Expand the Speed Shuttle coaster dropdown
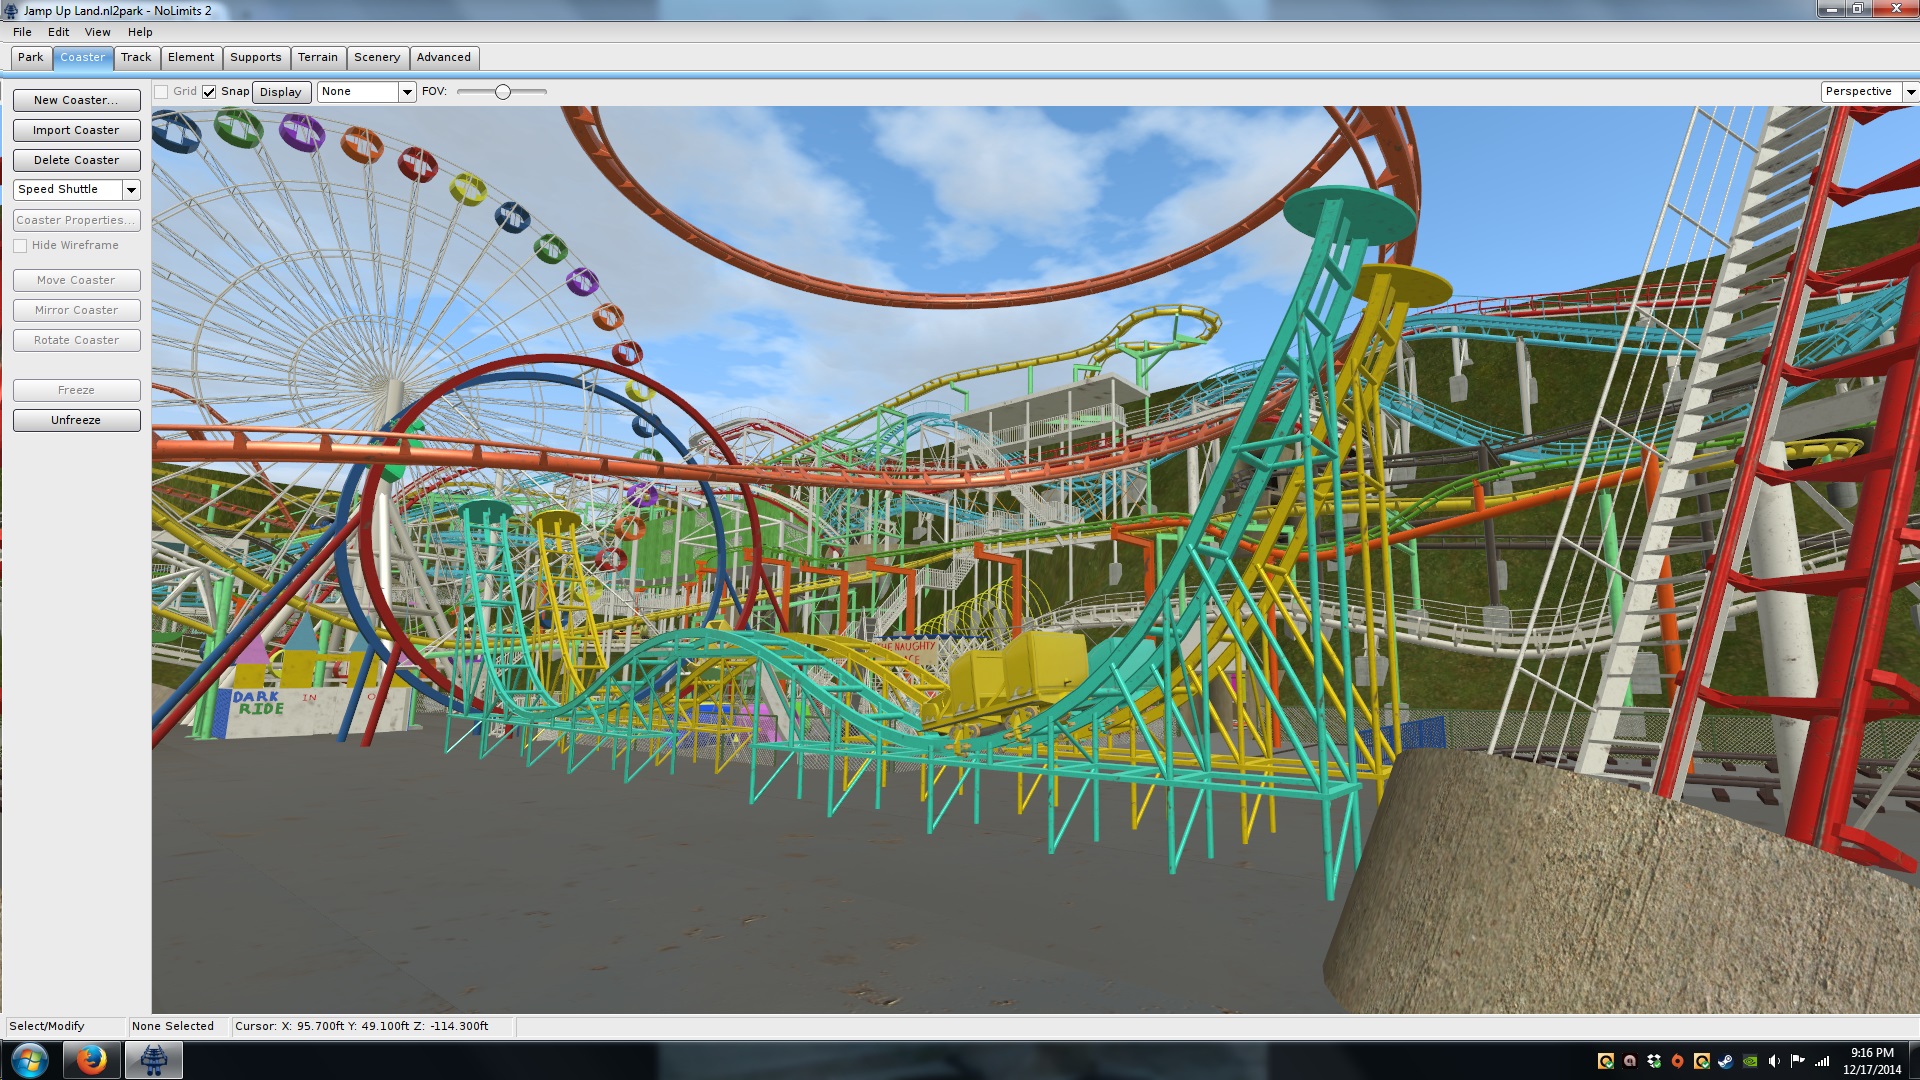 coord(131,190)
